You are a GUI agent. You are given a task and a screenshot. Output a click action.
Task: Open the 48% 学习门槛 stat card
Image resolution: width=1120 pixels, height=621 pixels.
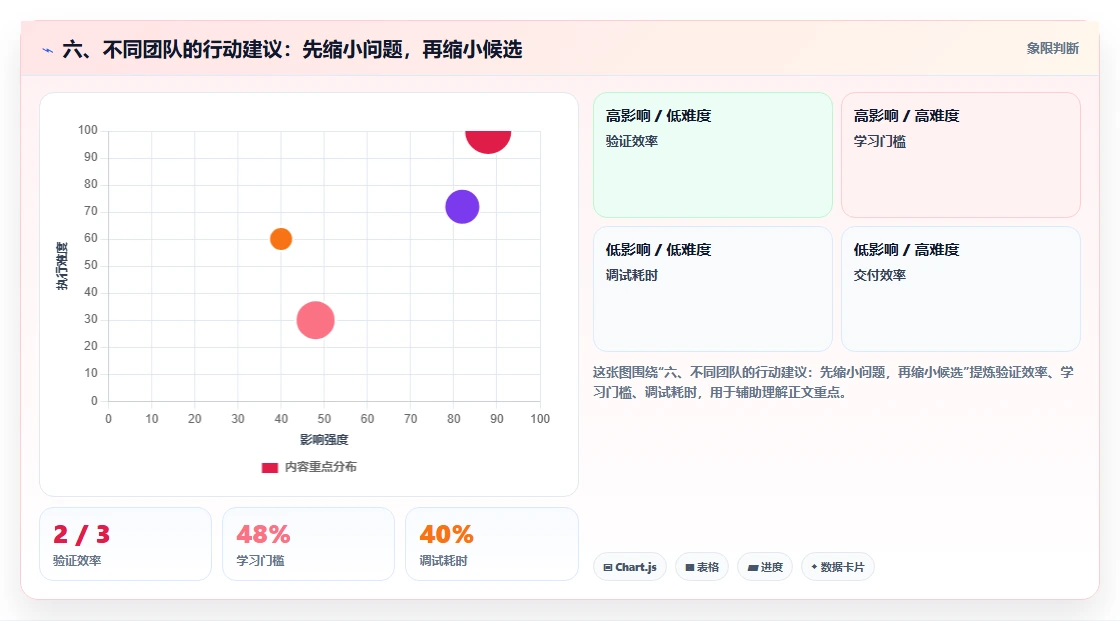(308, 544)
